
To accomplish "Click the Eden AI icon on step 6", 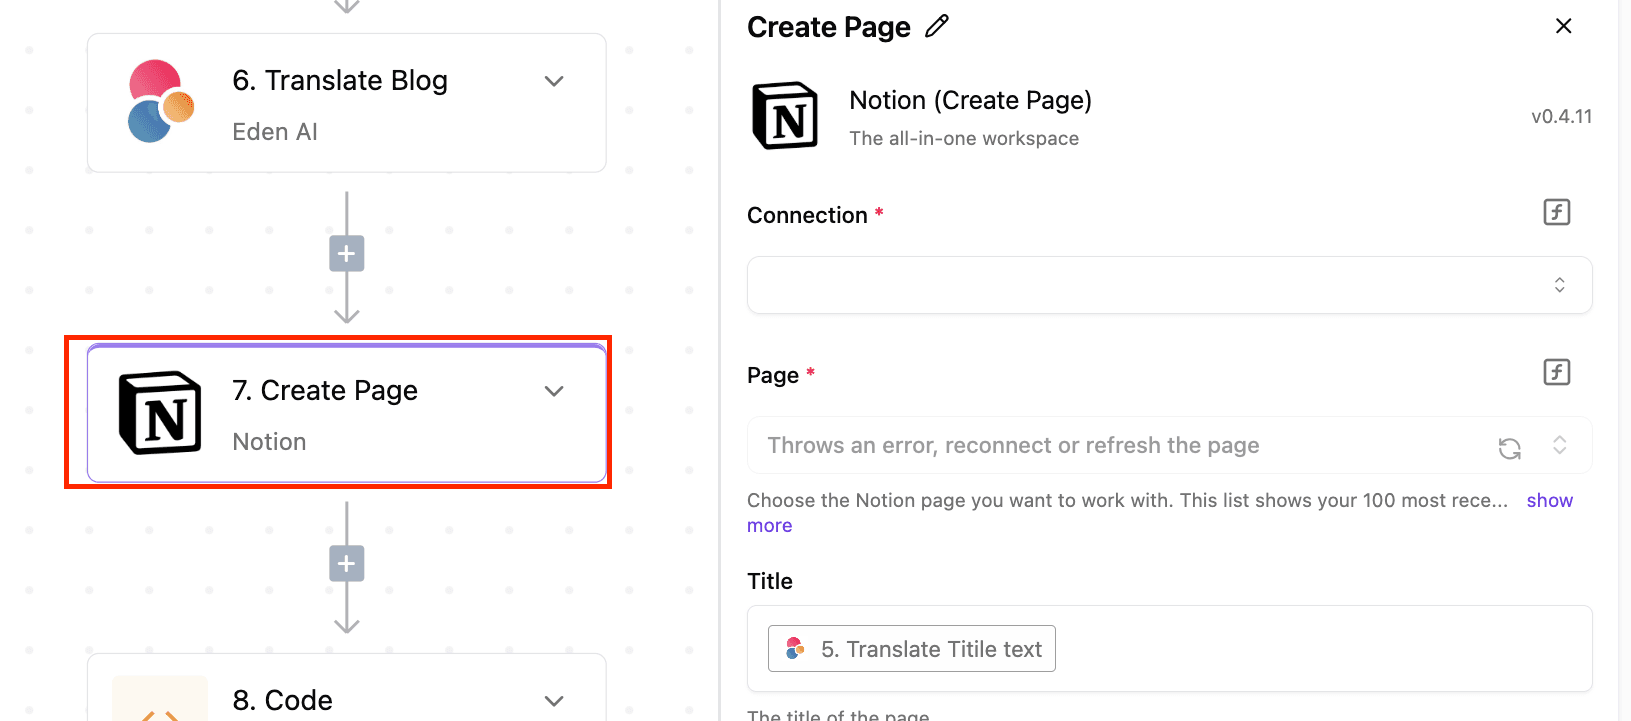I will tap(160, 102).
